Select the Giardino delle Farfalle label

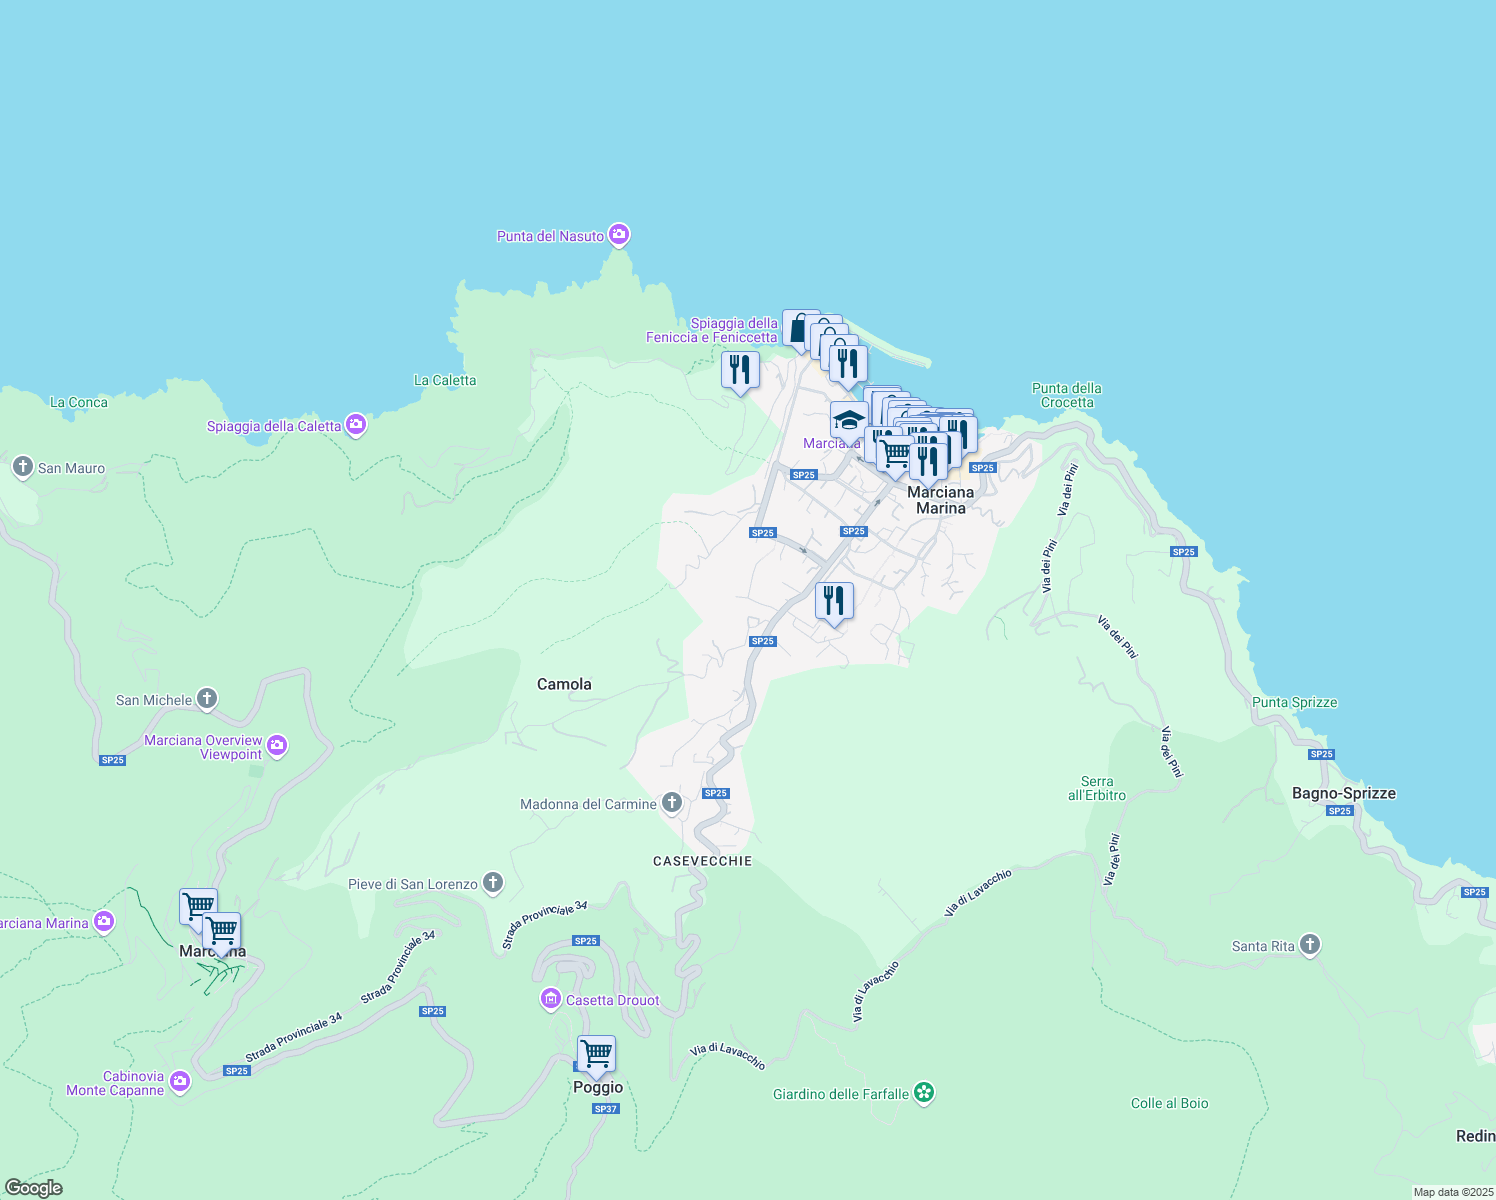(x=841, y=1094)
